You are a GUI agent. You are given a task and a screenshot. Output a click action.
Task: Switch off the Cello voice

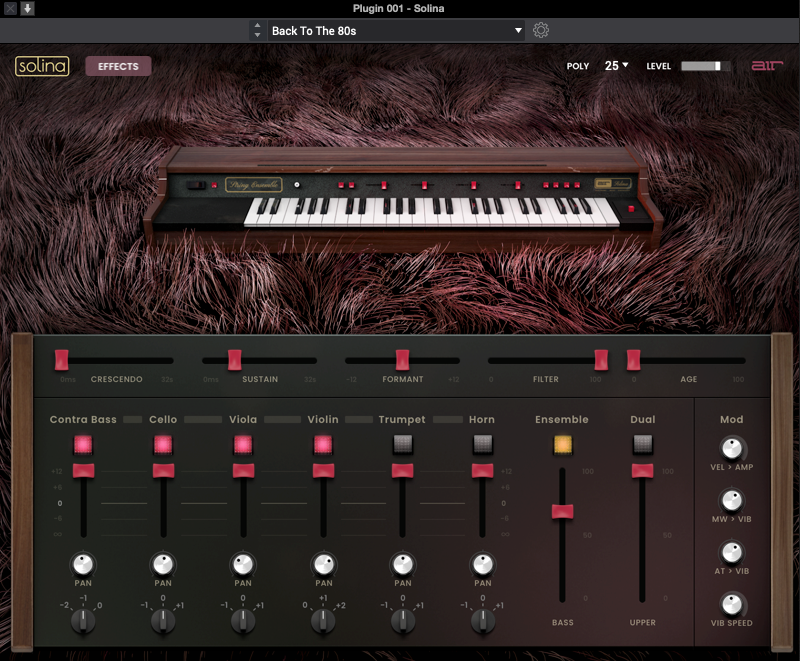point(163,443)
